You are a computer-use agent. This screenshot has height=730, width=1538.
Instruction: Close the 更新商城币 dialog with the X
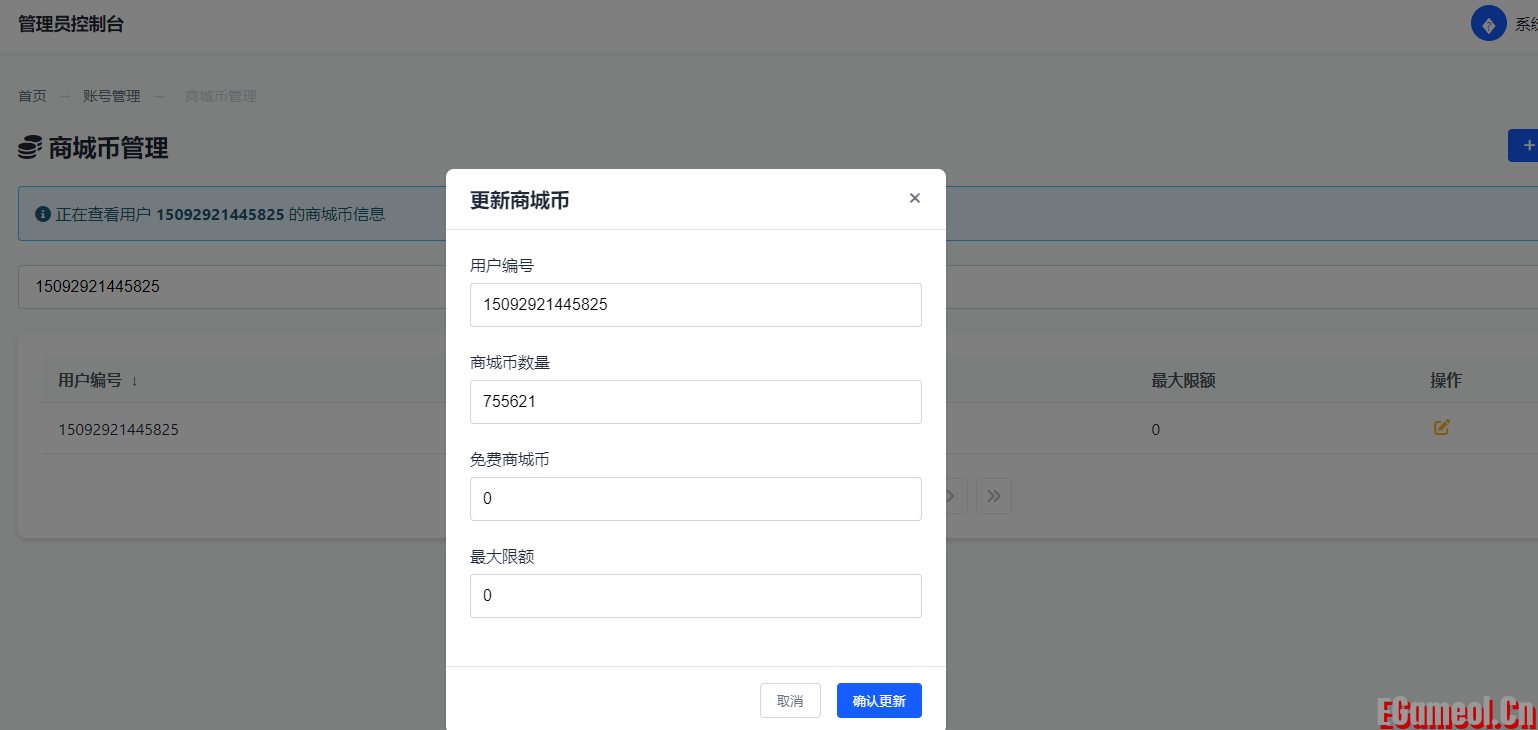914,198
